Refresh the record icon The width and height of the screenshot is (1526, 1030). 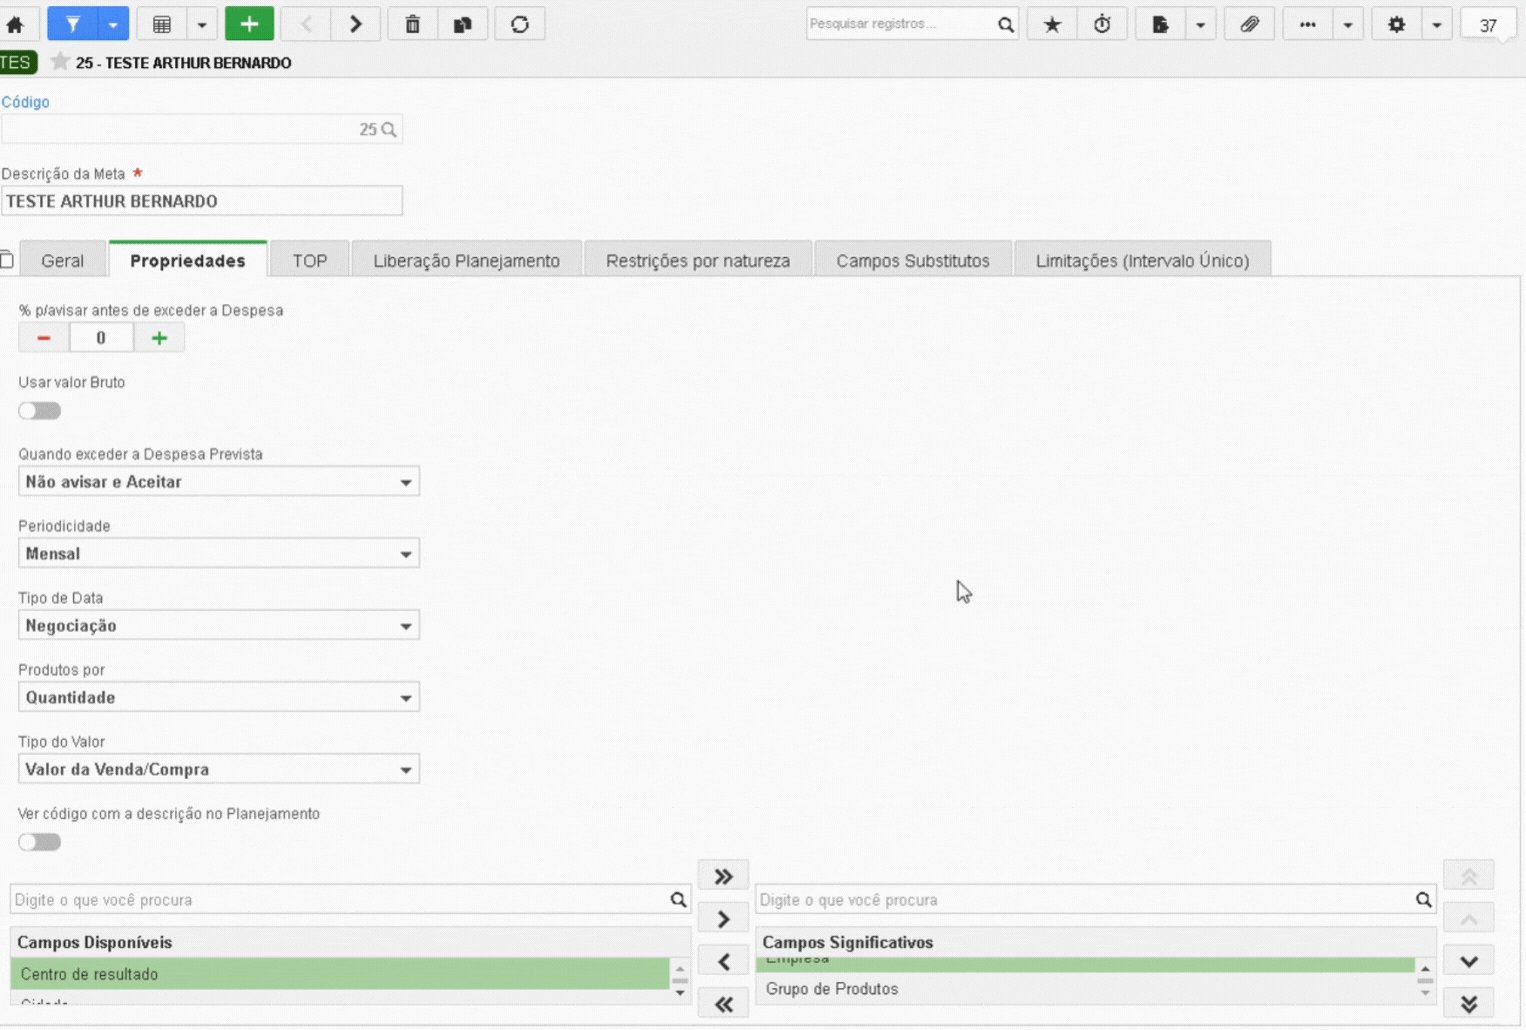point(520,24)
